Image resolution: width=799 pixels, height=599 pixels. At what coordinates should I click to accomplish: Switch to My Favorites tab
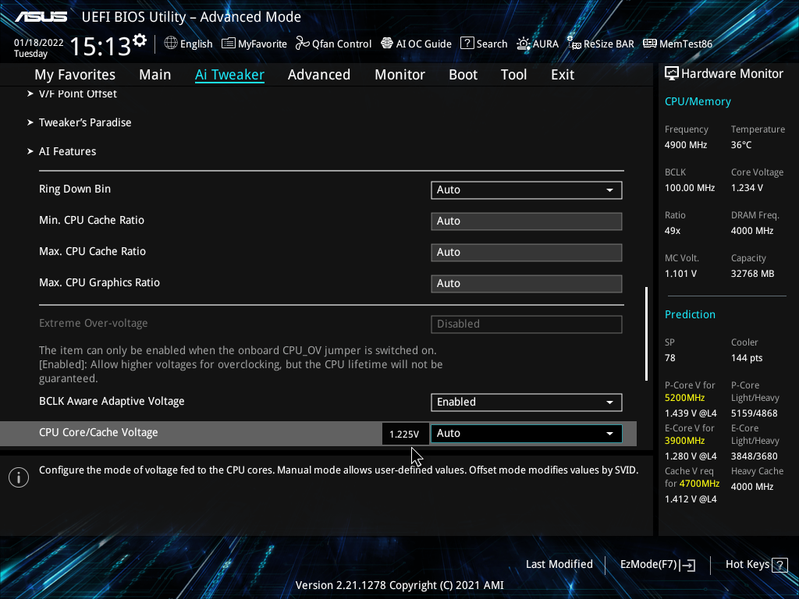[75, 75]
